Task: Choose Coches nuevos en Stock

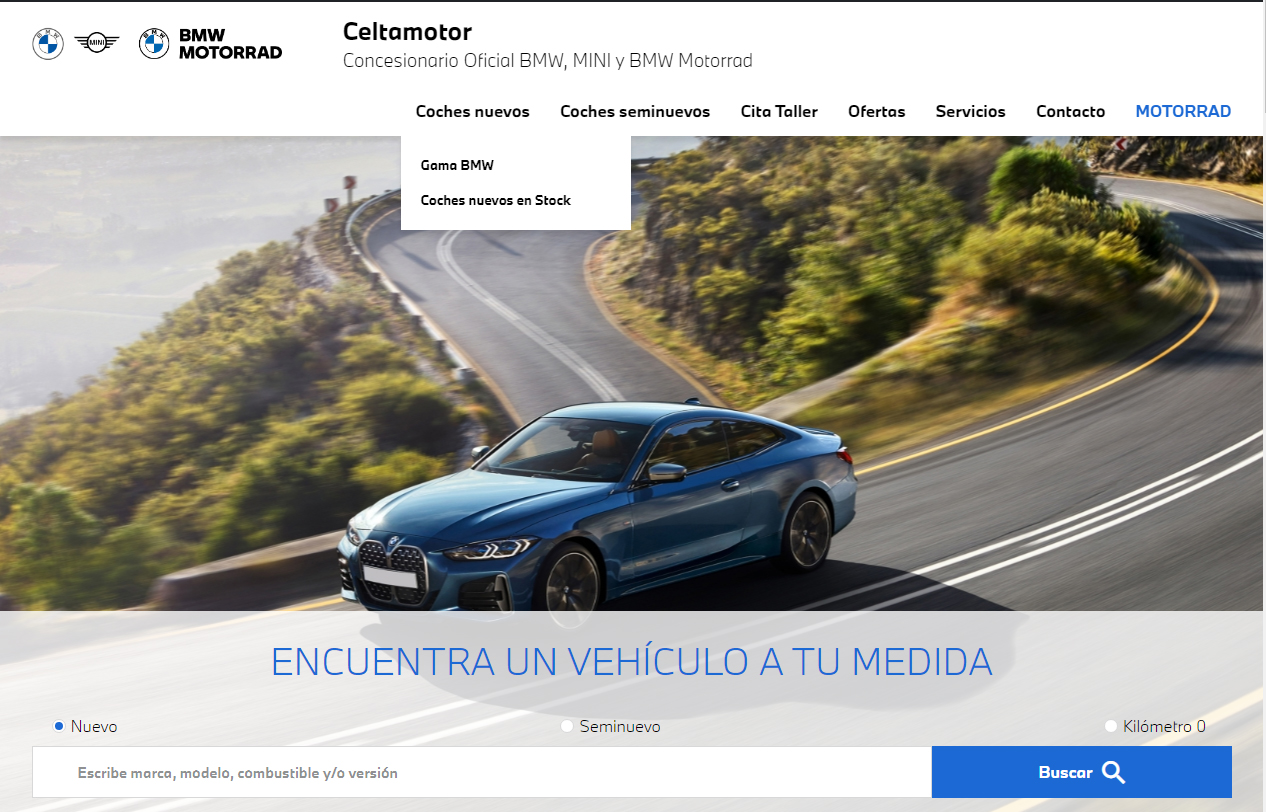Action: (x=496, y=200)
